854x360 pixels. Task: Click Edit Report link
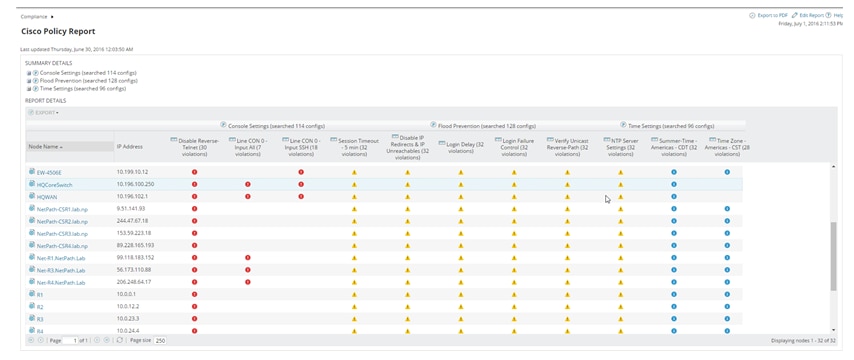(807, 16)
